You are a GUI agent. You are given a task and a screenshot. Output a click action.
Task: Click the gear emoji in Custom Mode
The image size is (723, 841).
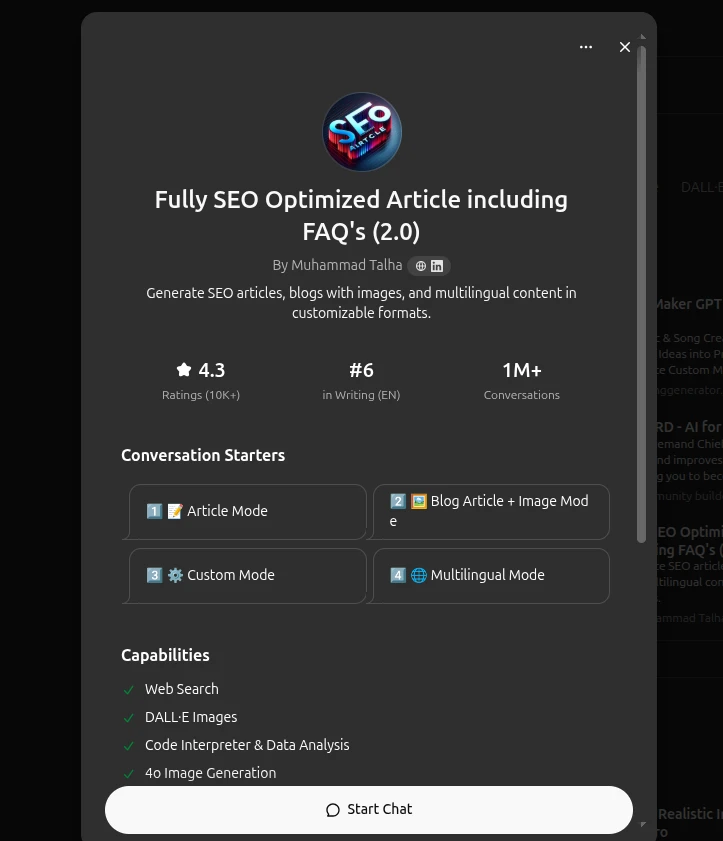[175, 576]
